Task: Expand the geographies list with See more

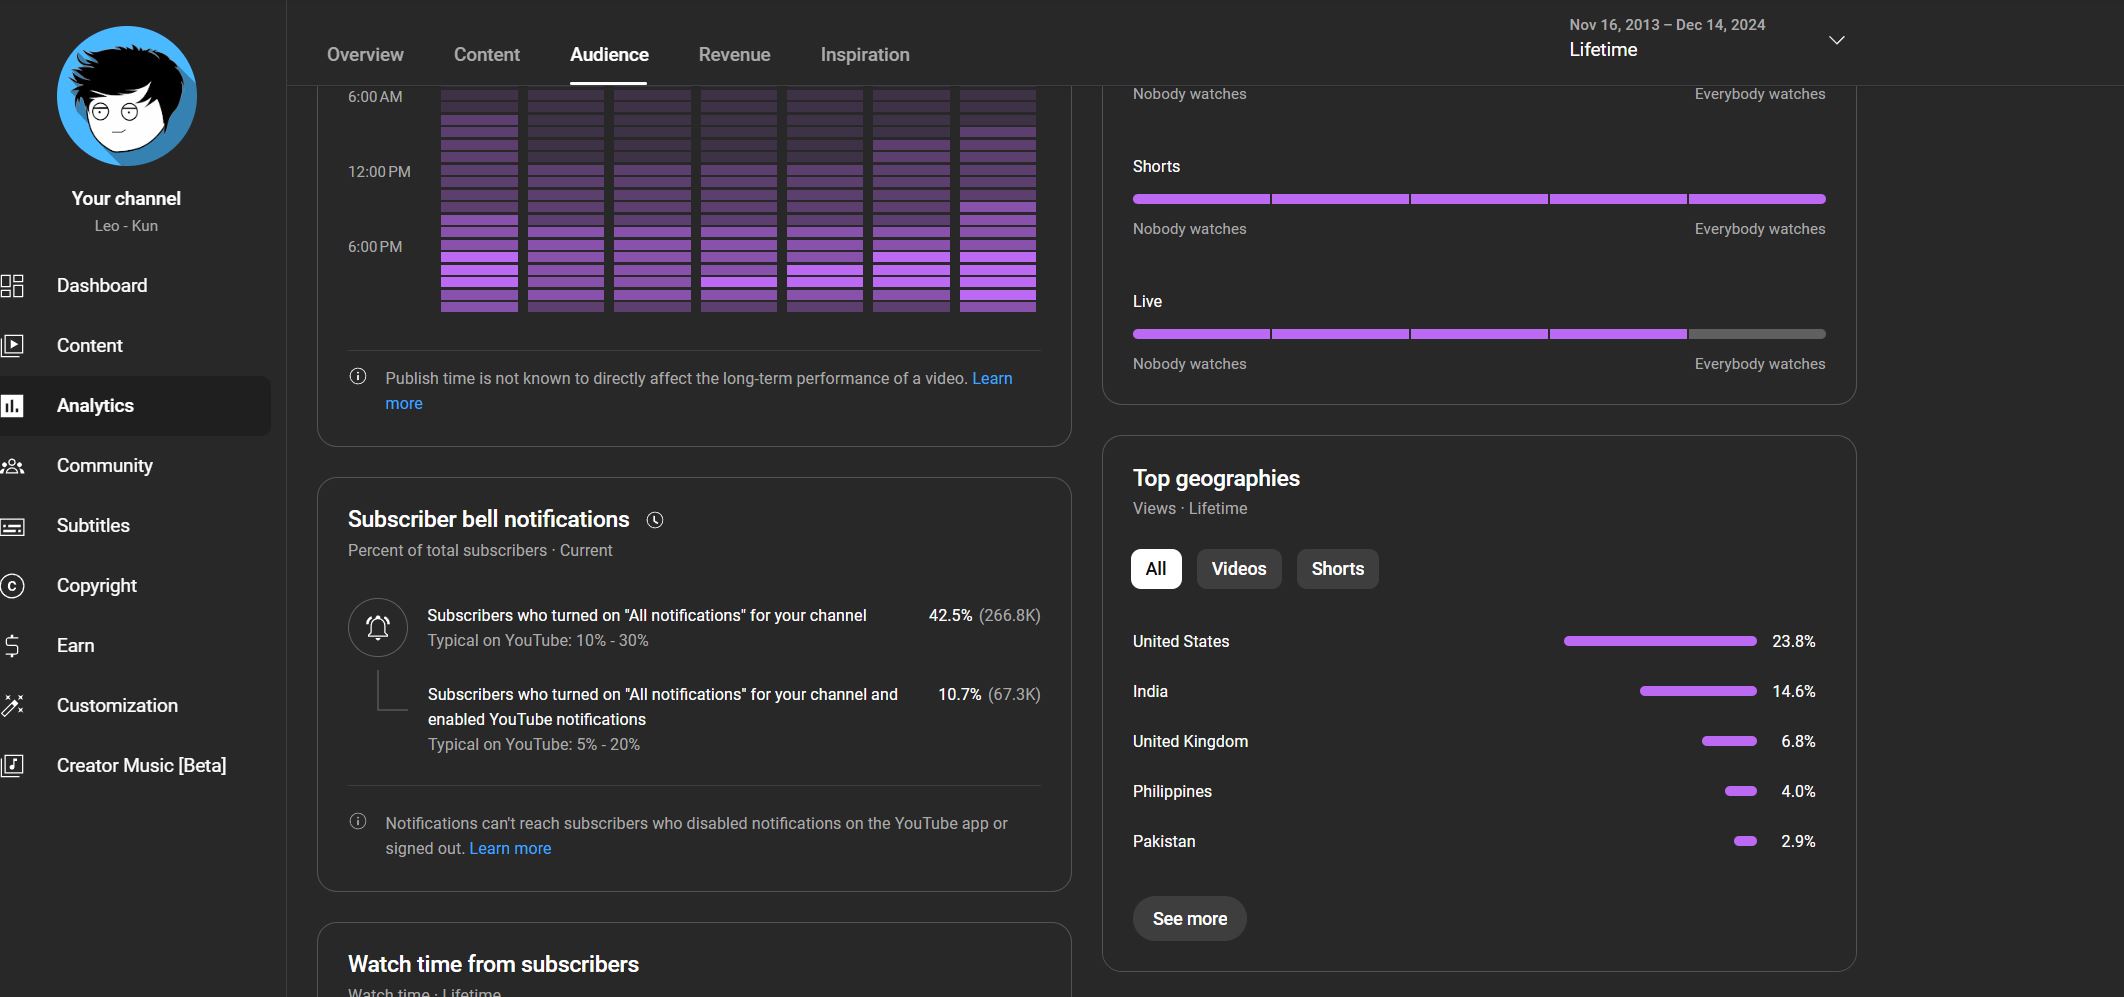Action: point(1189,919)
